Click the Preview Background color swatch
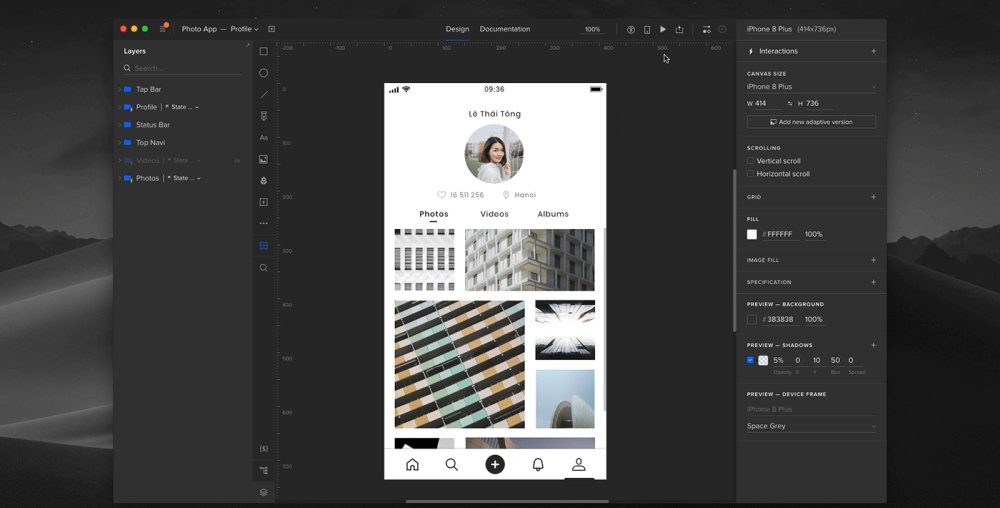1000x508 pixels. pos(752,319)
